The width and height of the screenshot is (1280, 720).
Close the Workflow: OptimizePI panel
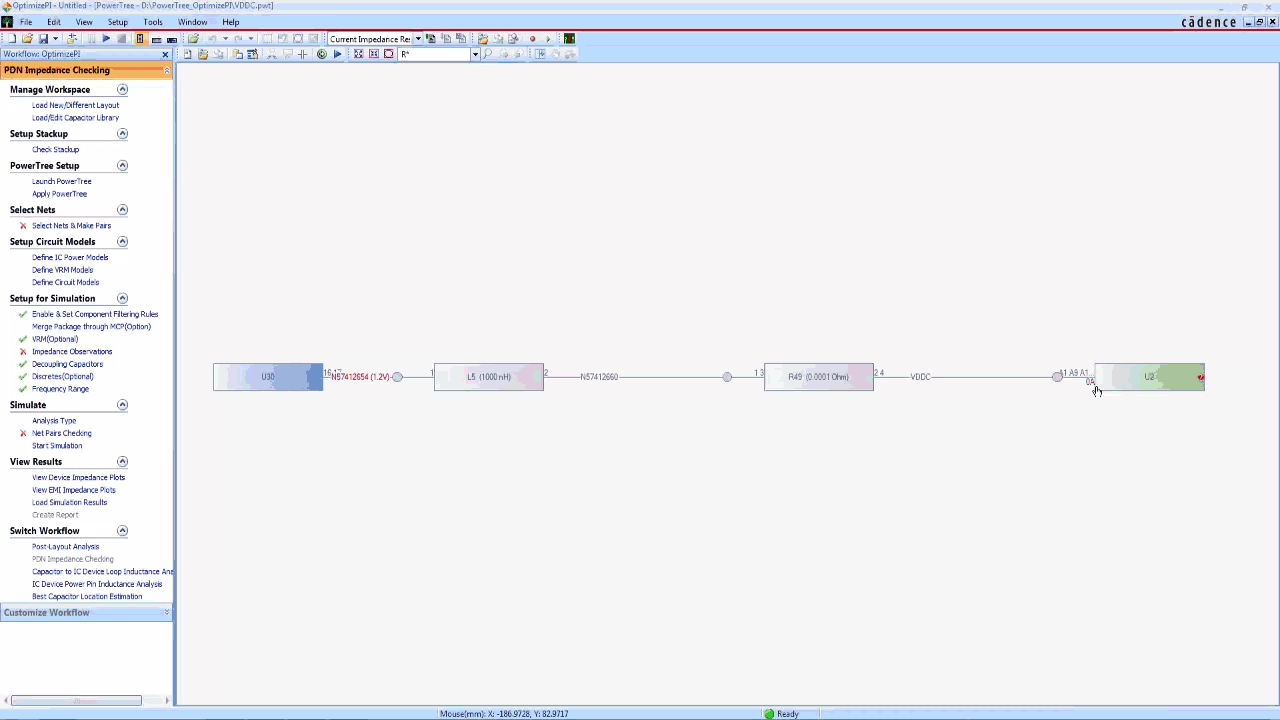click(x=165, y=54)
